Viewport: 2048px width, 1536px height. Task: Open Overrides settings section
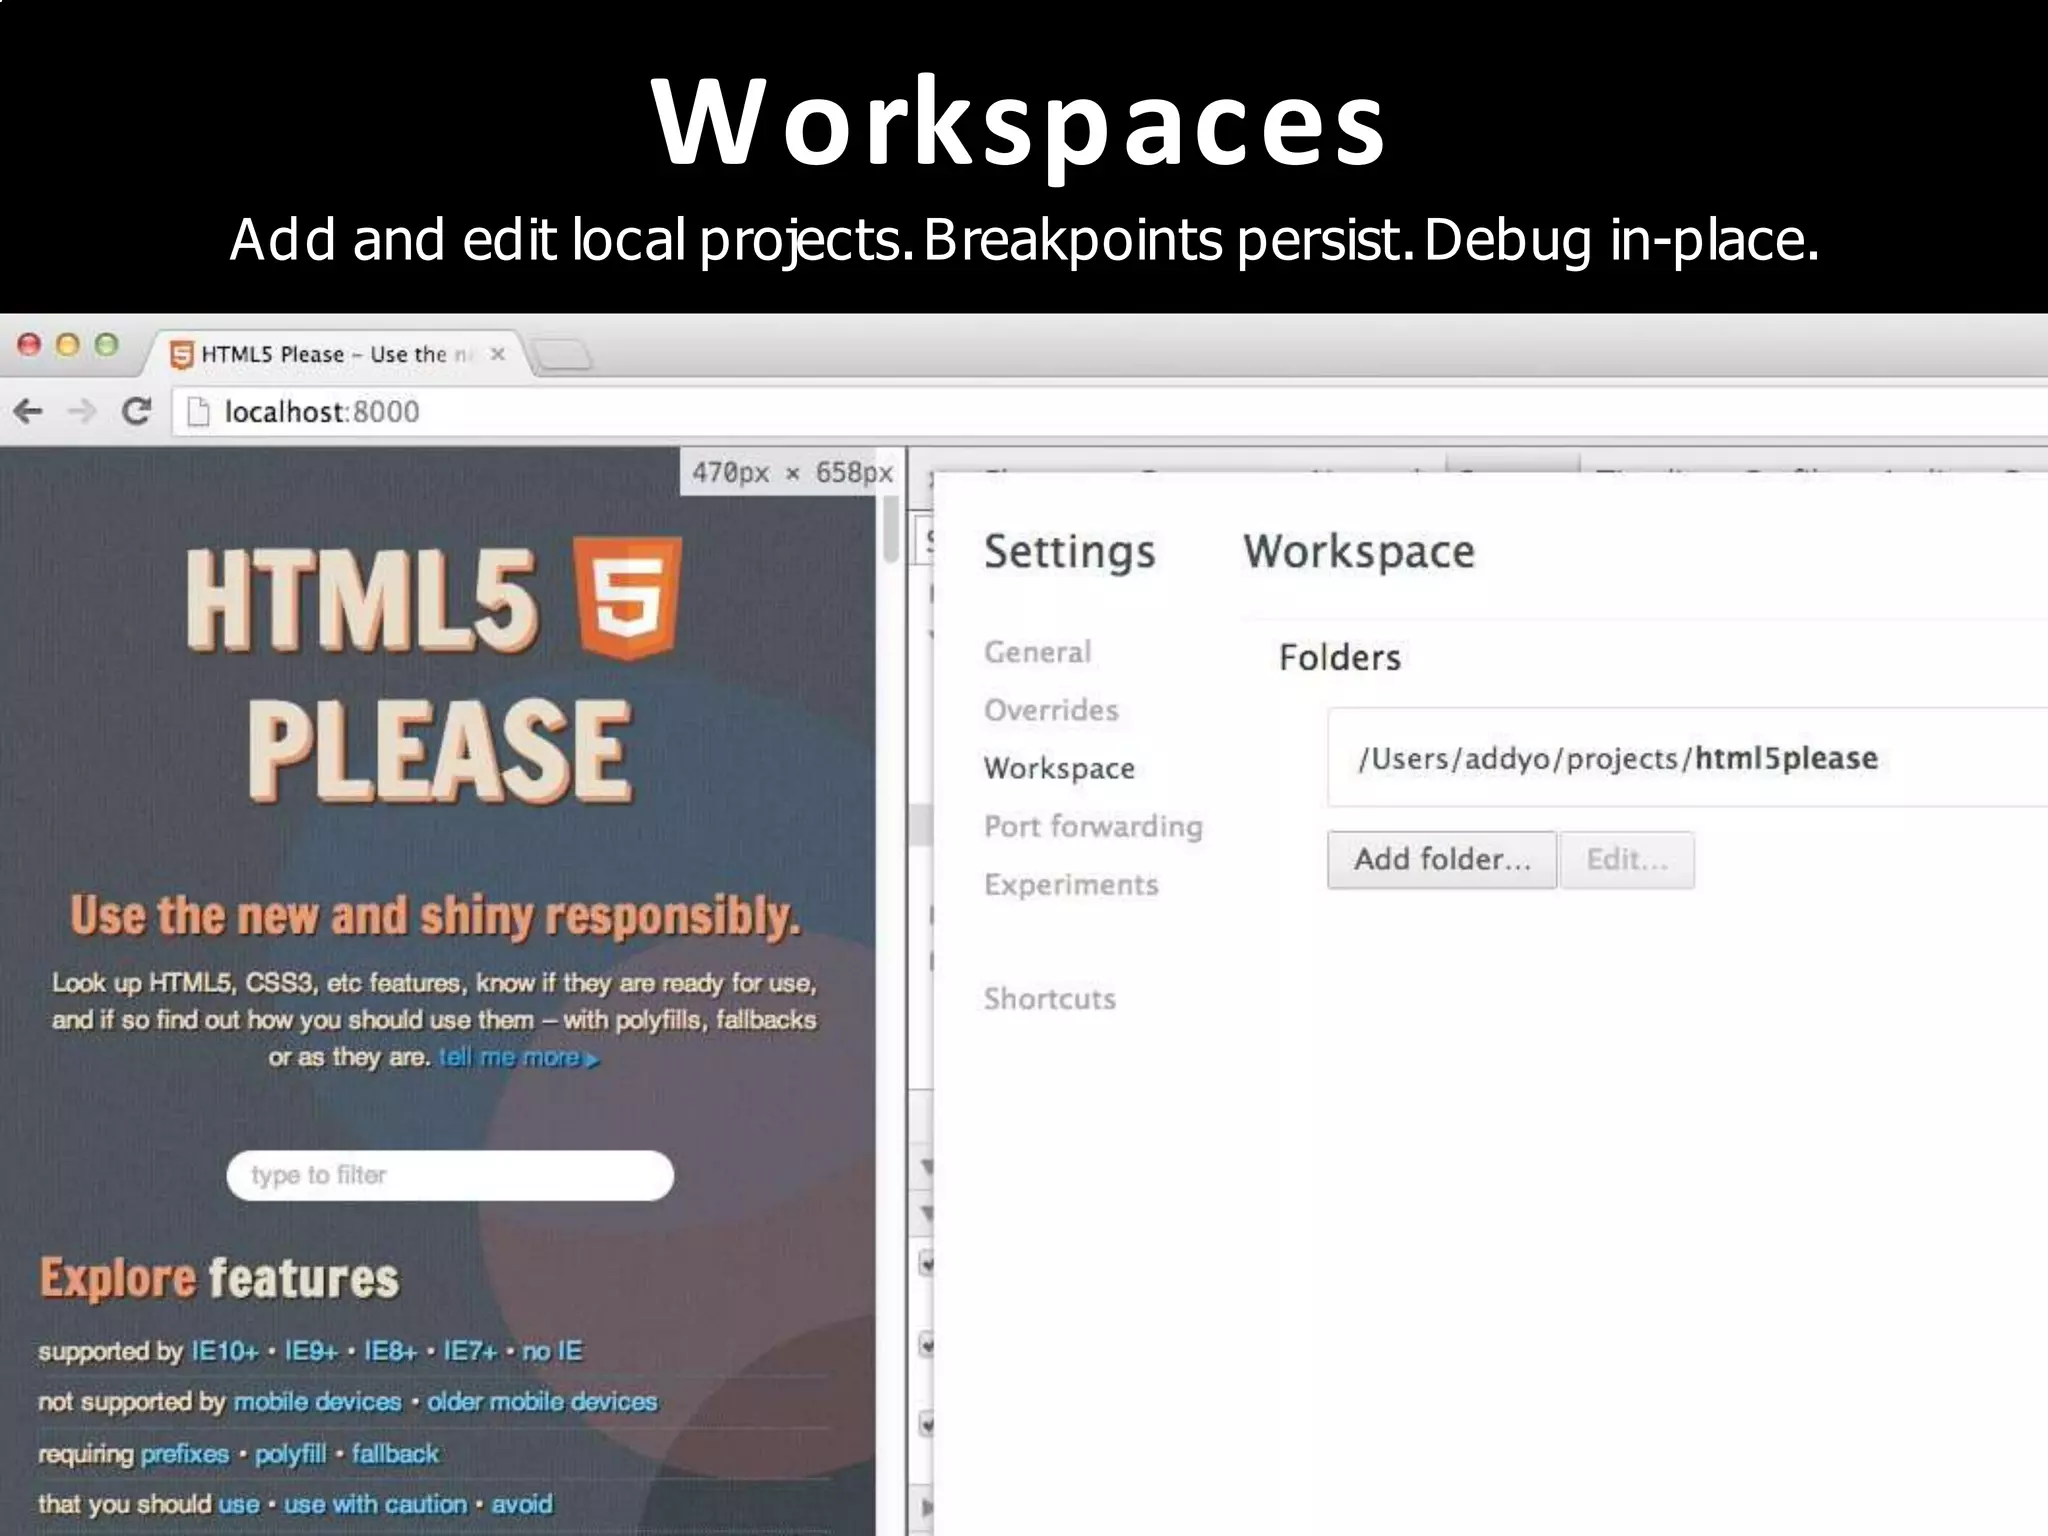(1051, 710)
